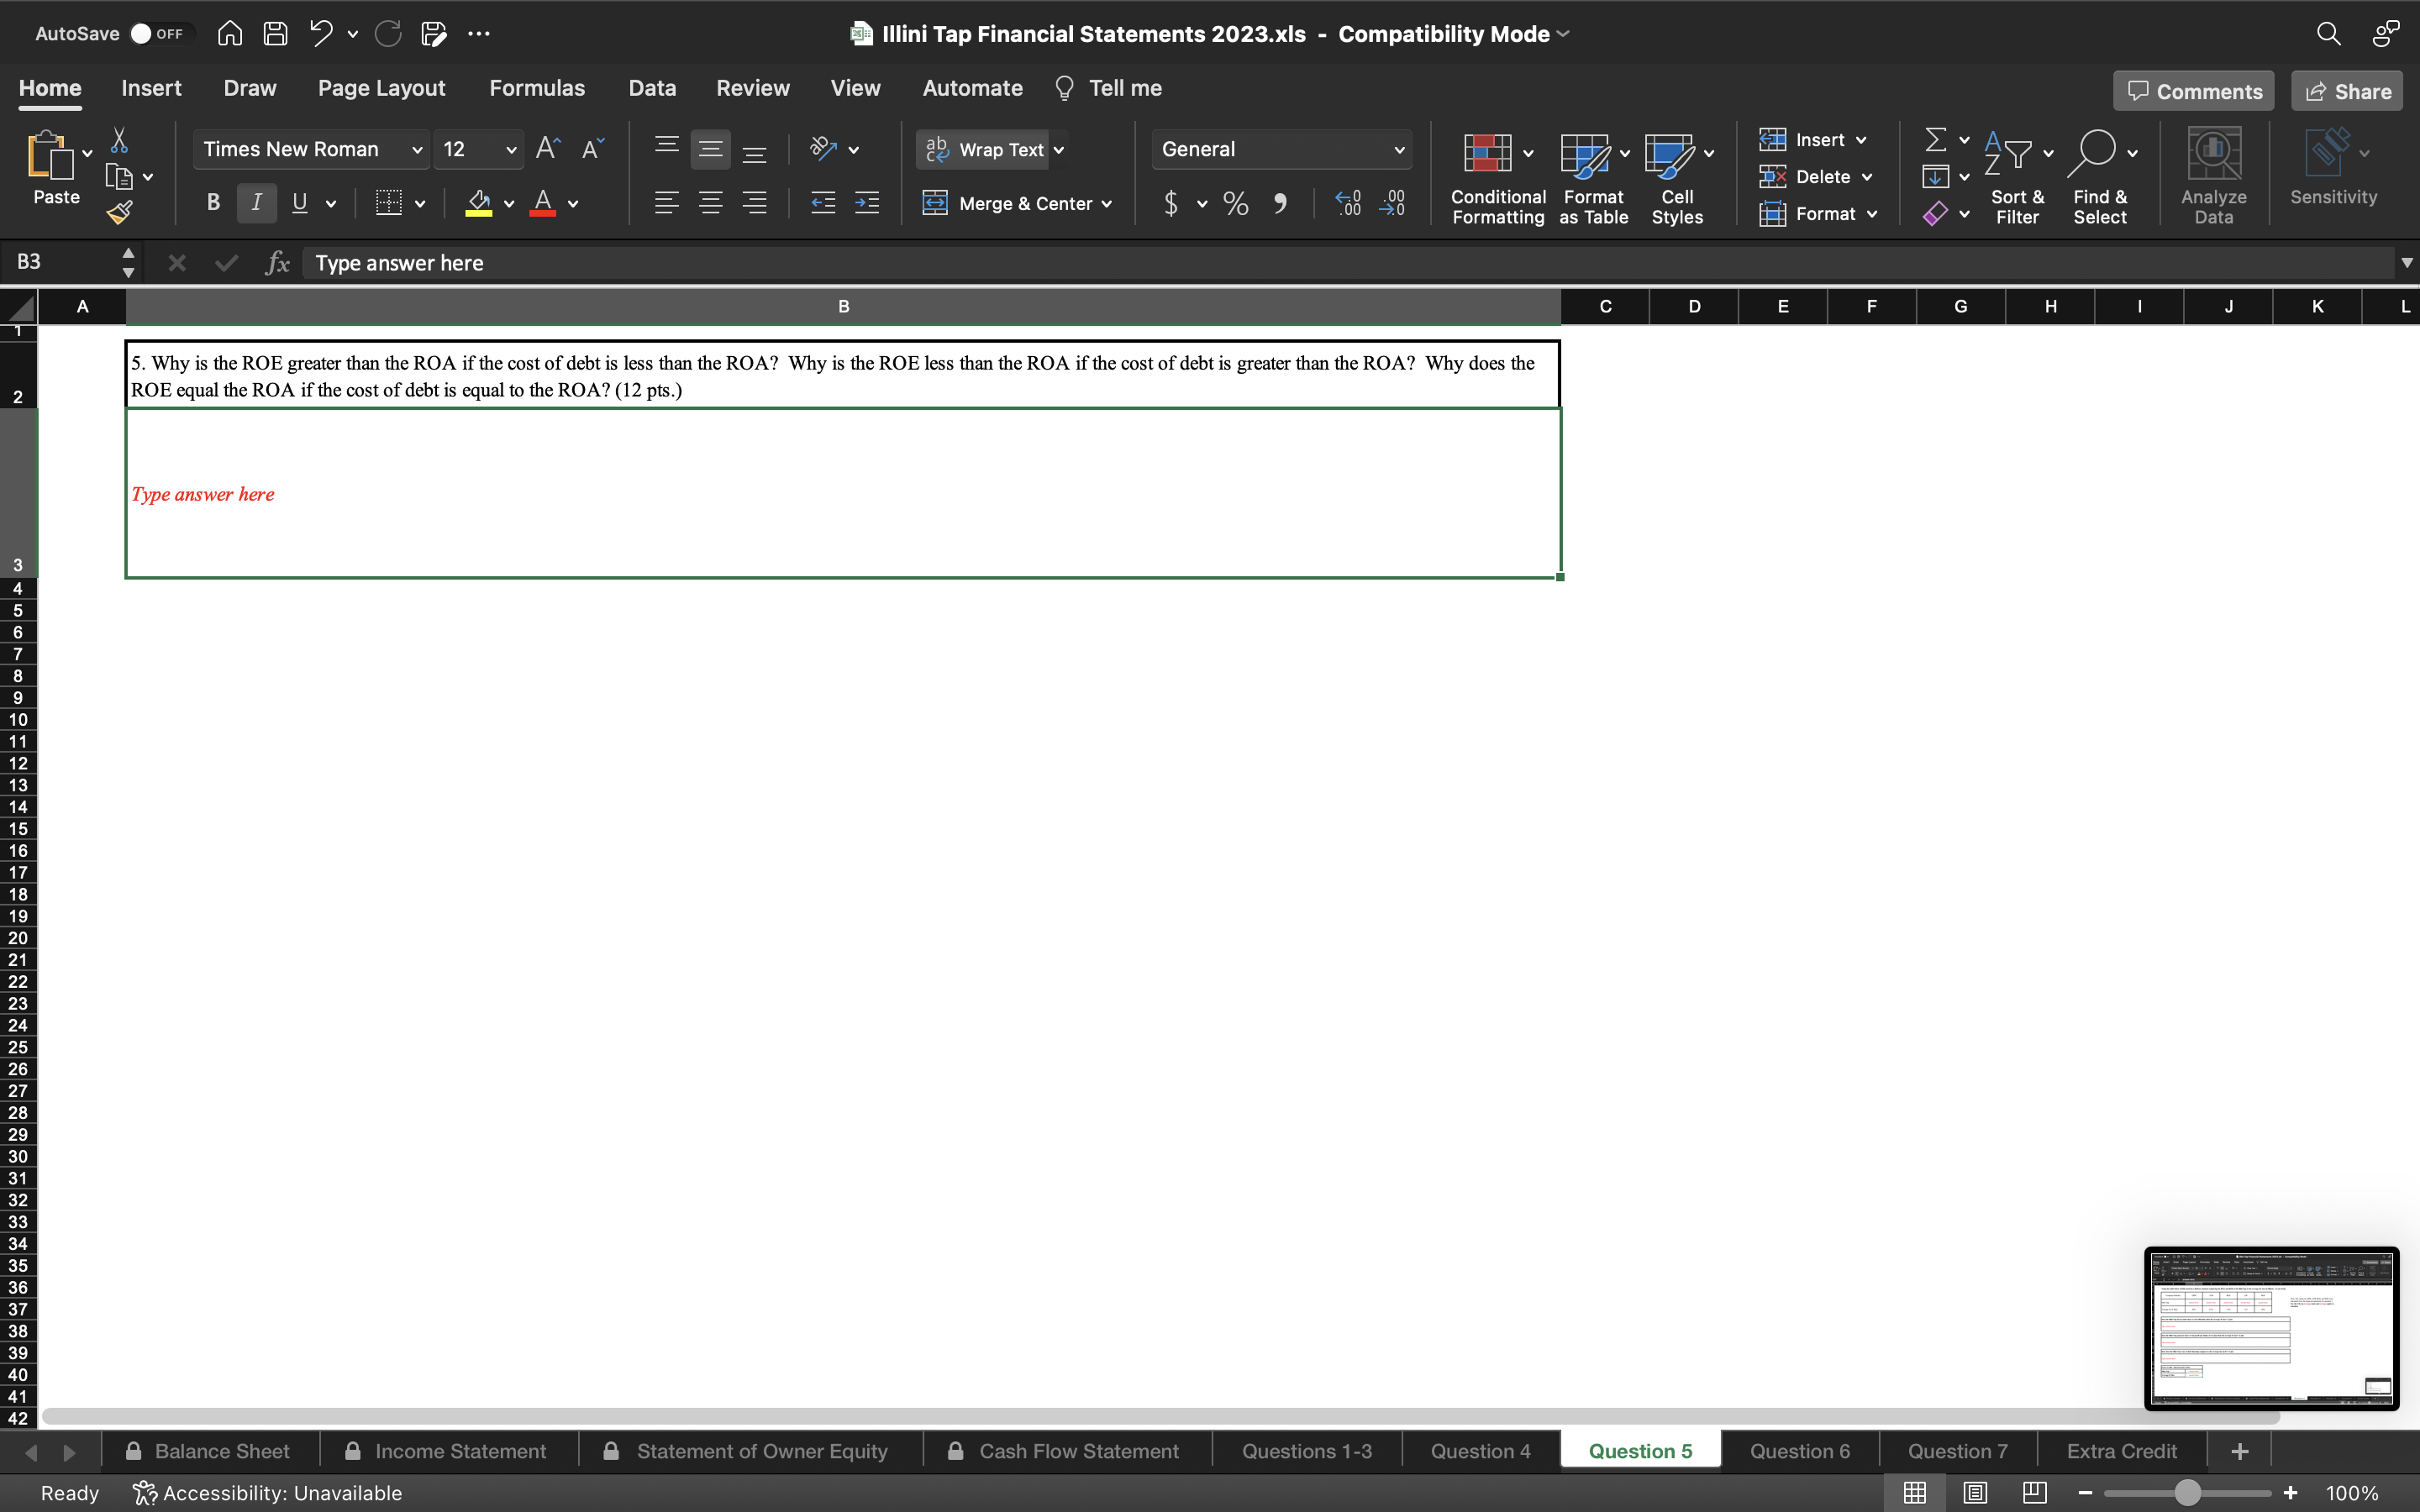Click the Merge & Center icon
The width and height of the screenshot is (2420, 1512).
coord(937,204)
